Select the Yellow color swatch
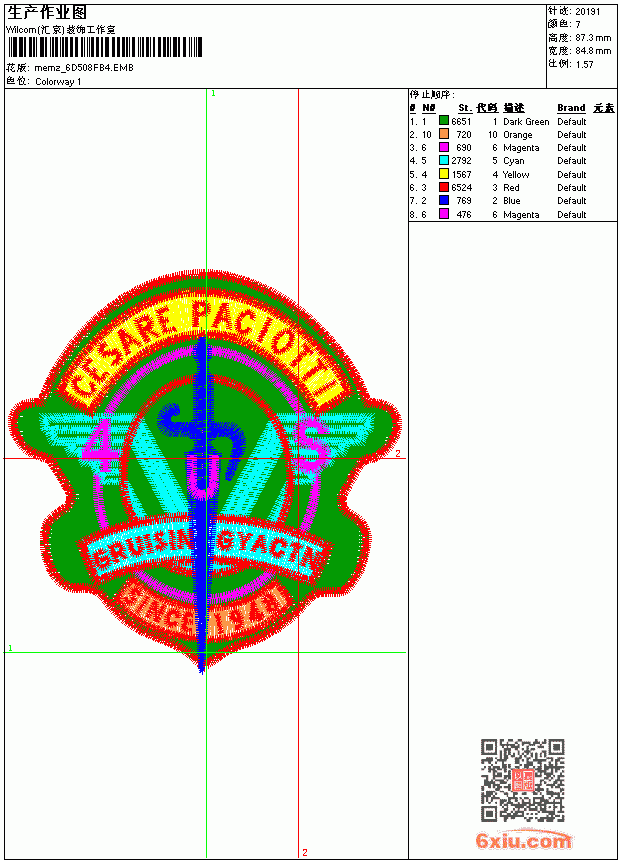Image resolution: width=620 pixels, height=860 pixels. pos(444,174)
